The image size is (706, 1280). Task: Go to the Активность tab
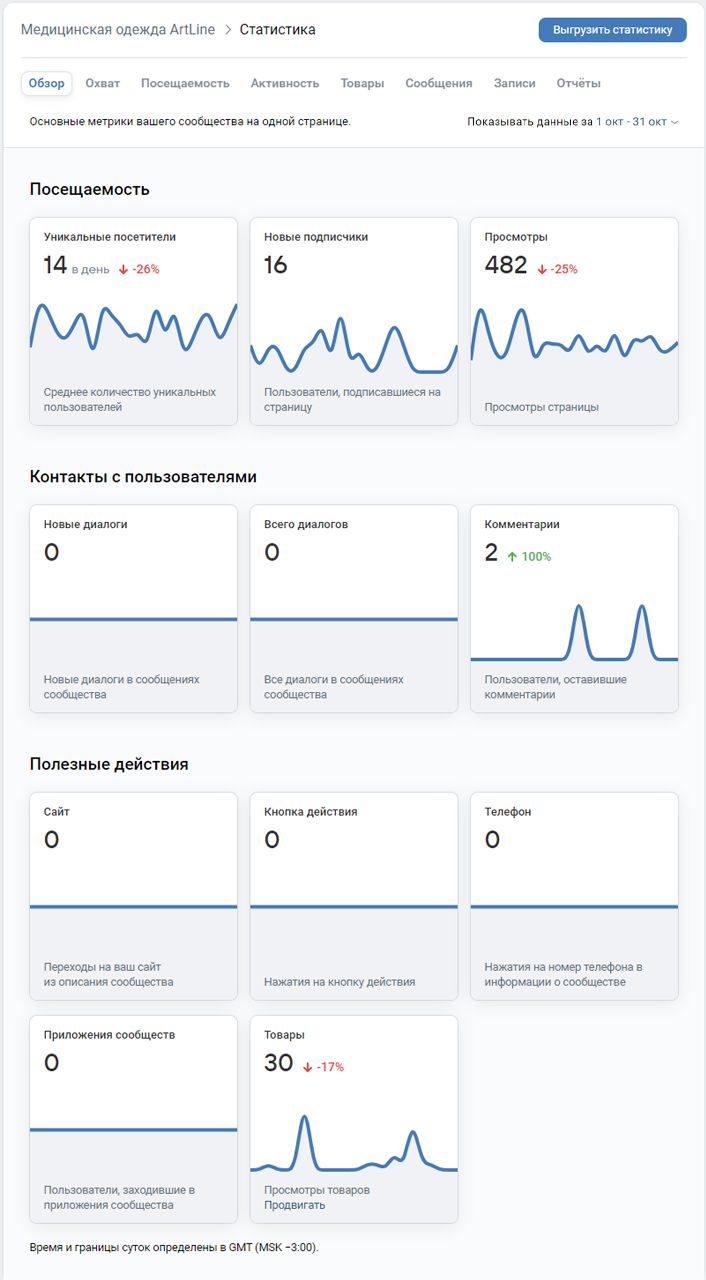coord(285,84)
